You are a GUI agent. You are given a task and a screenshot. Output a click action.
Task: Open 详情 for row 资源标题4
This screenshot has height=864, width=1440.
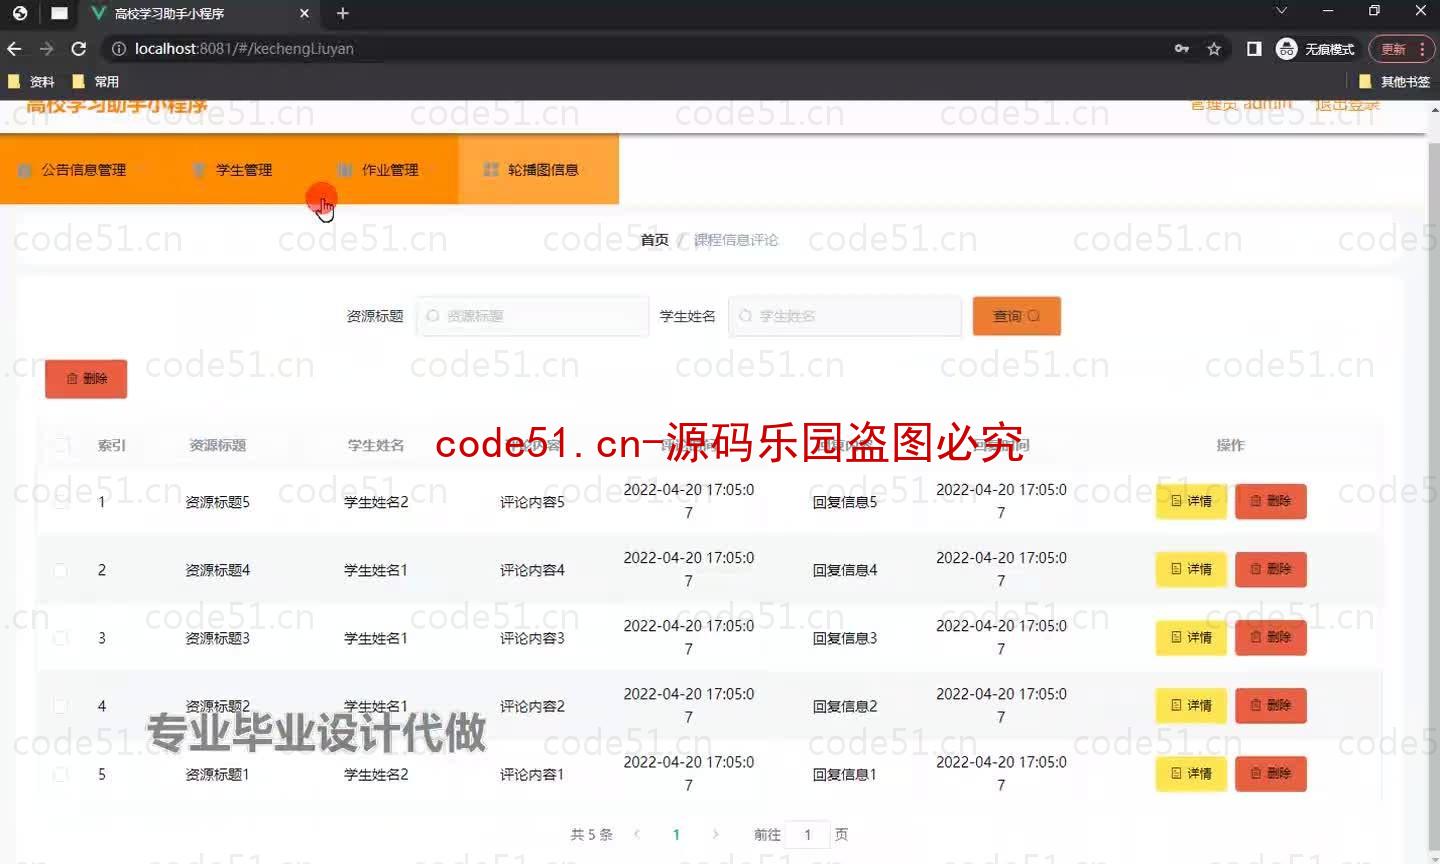click(x=1191, y=569)
